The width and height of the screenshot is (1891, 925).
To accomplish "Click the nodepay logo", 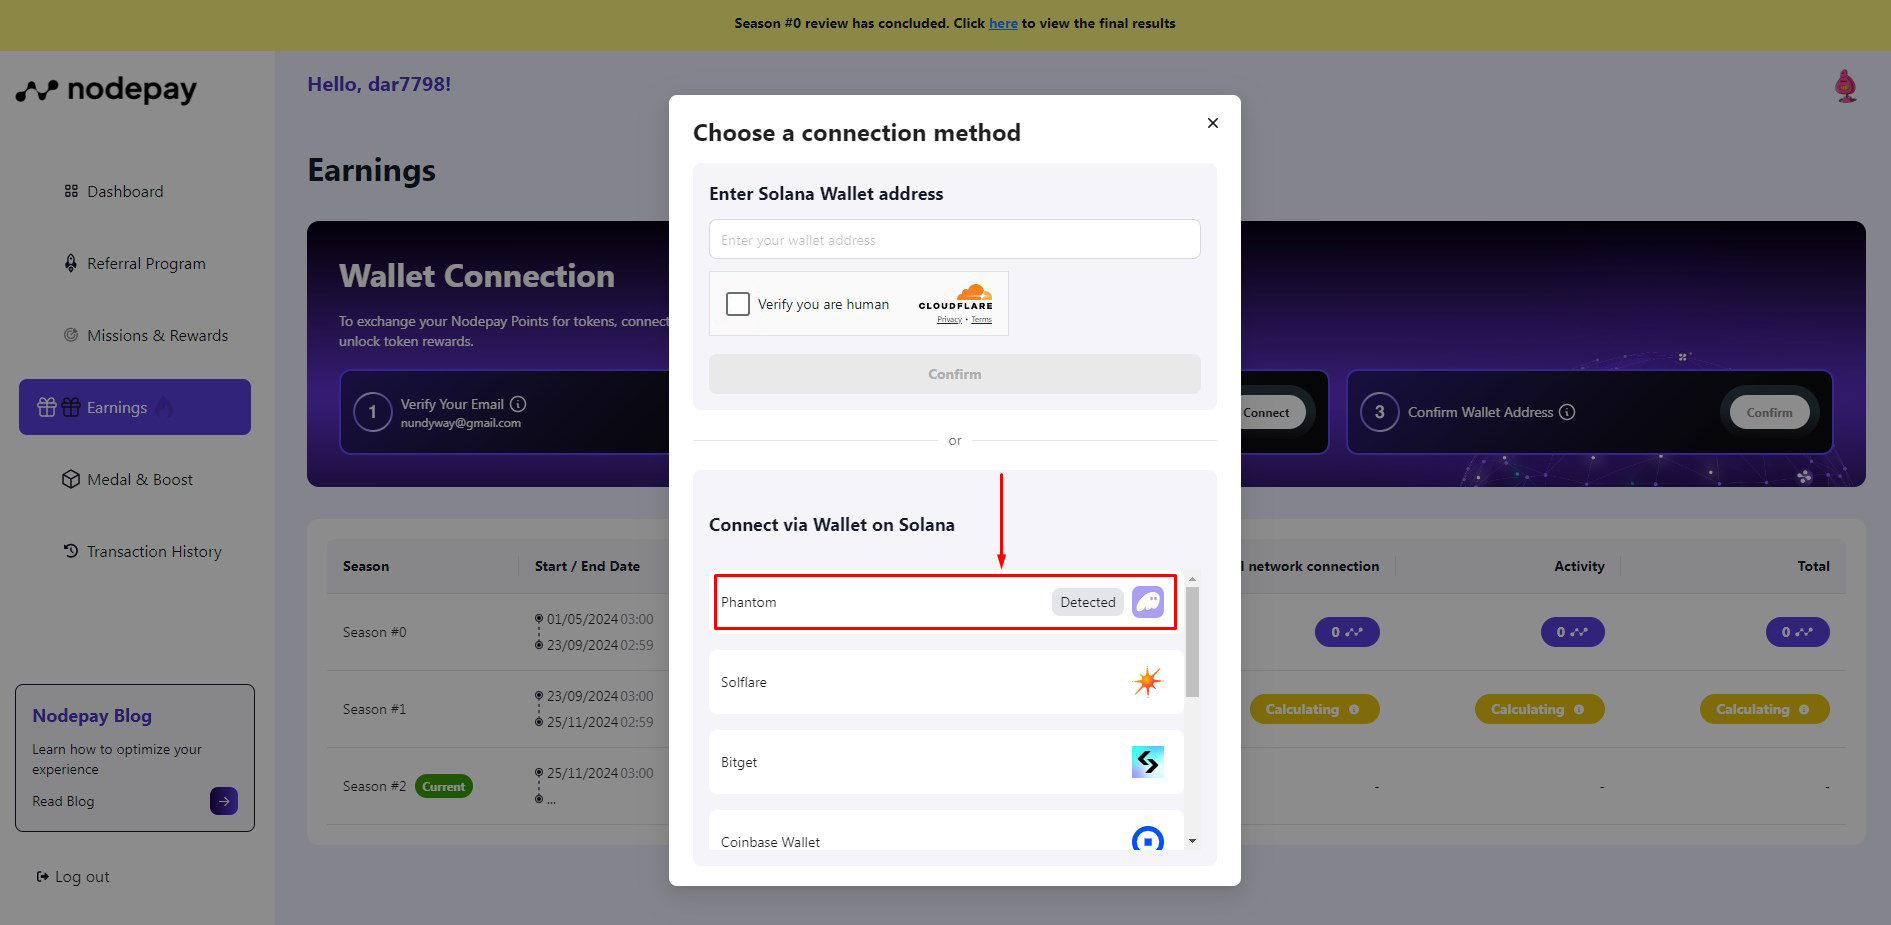I will point(106,90).
